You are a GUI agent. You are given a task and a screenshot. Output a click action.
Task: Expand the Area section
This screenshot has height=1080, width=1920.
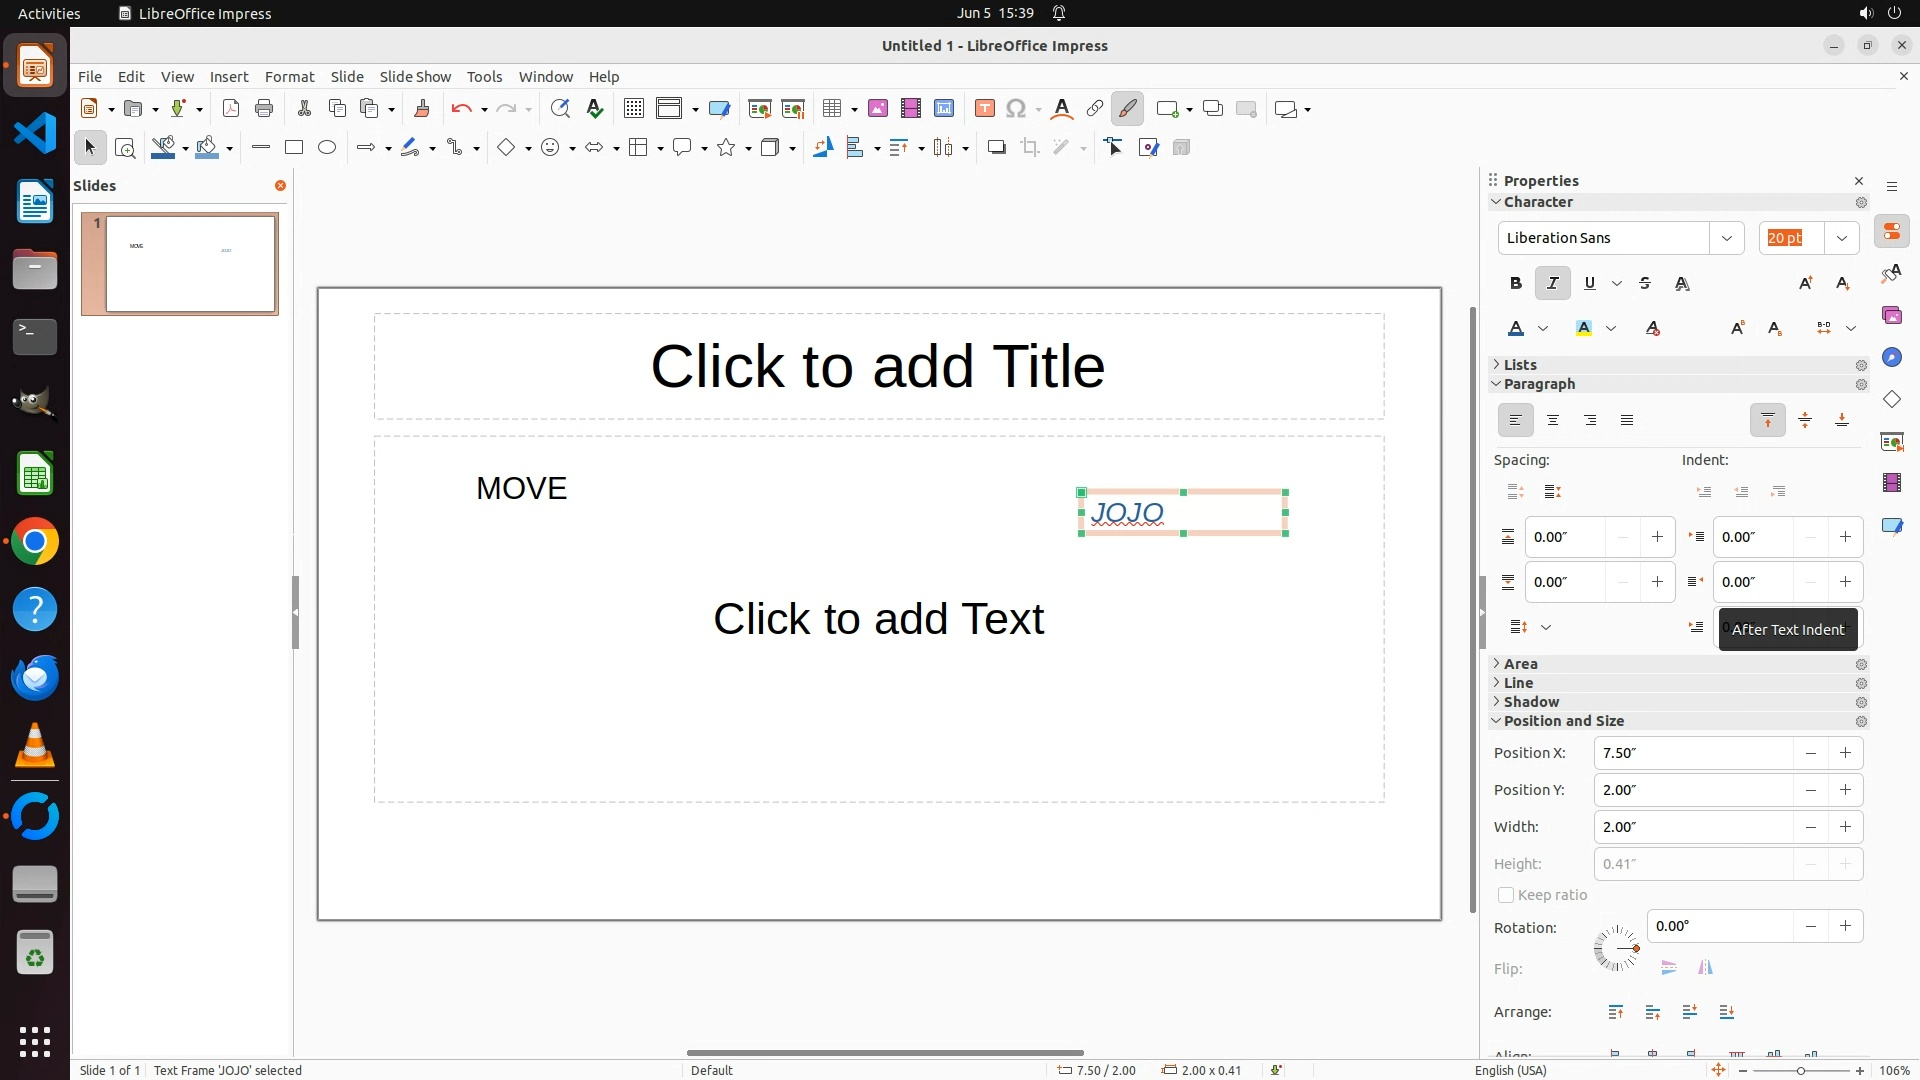(1520, 664)
